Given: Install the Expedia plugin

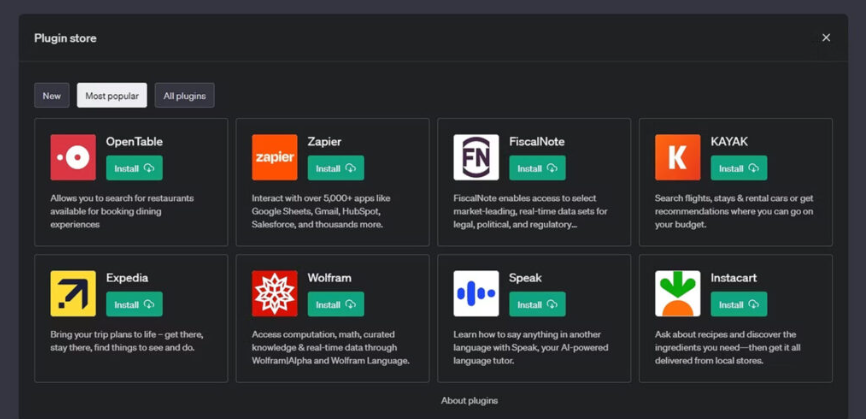Looking at the screenshot, I should 134,305.
